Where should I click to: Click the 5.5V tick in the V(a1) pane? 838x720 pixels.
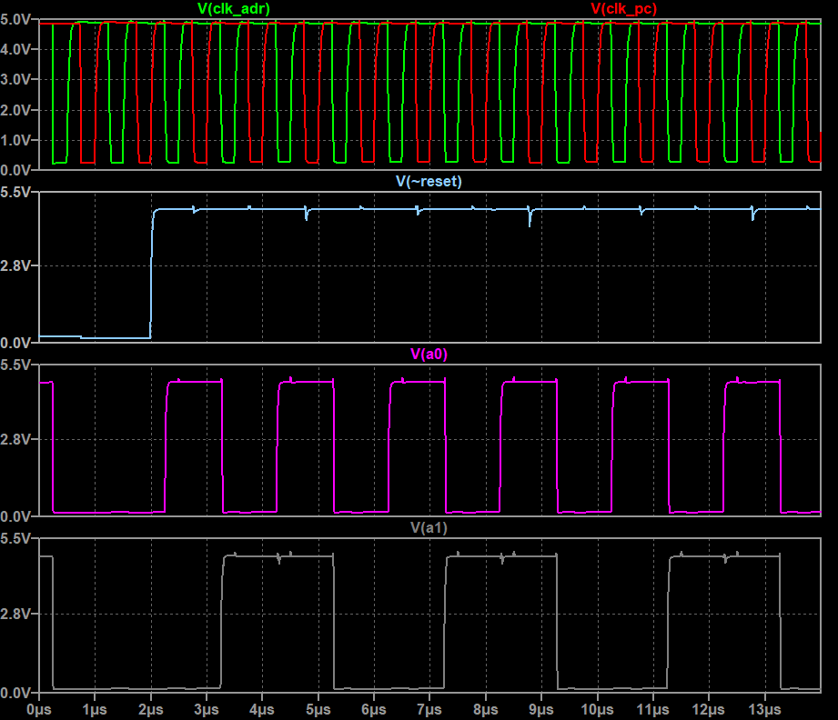click(17, 538)
